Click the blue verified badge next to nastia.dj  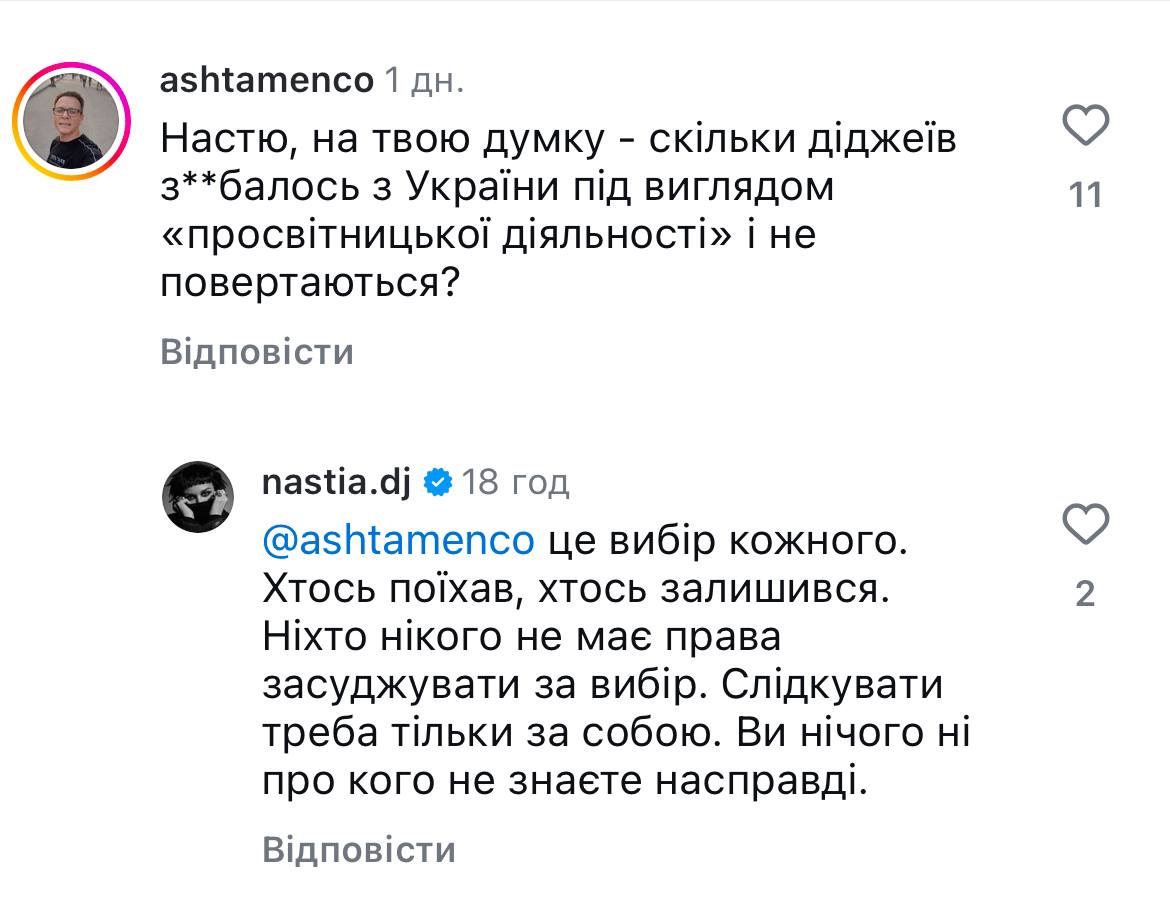tap(437, 483)
